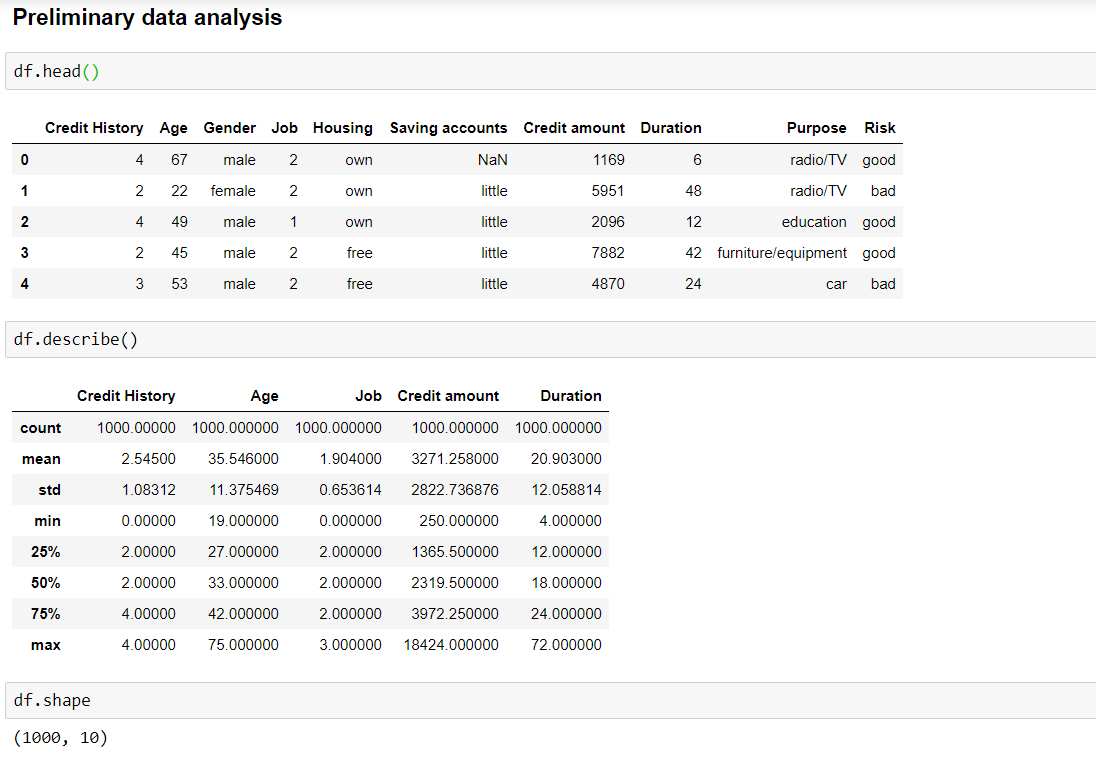Click the mean row label
Image resolution: width=1096 pixels, height=758 pixels.
41,459
